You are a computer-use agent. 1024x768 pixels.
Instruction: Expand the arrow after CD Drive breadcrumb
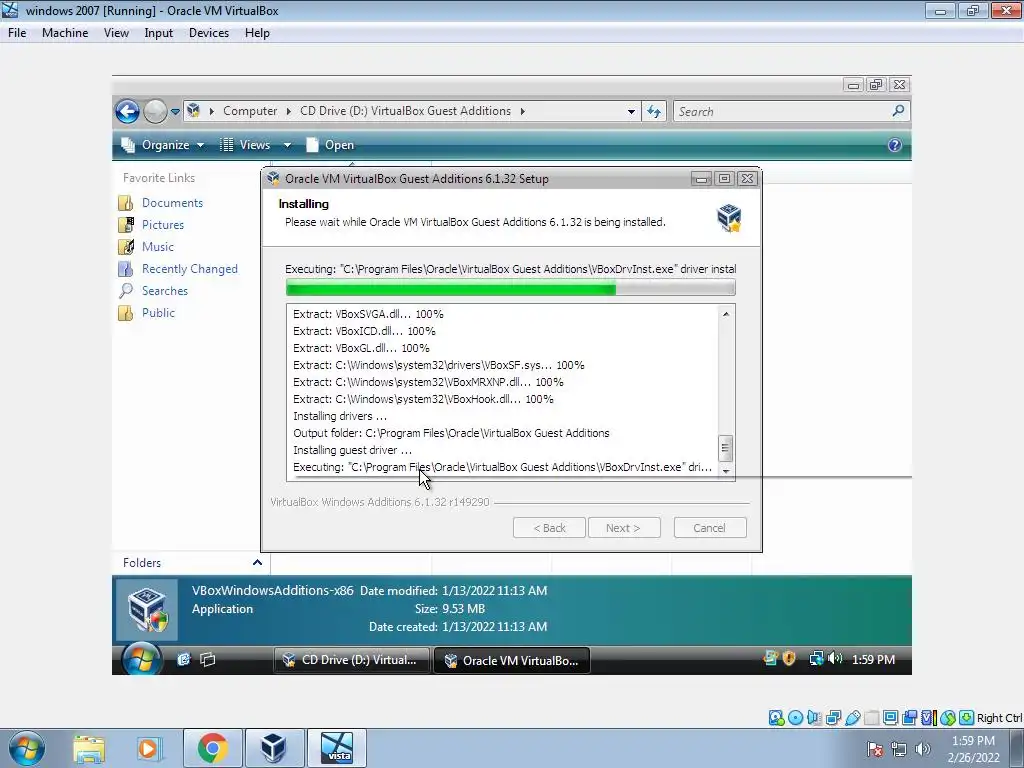(522, 111)
